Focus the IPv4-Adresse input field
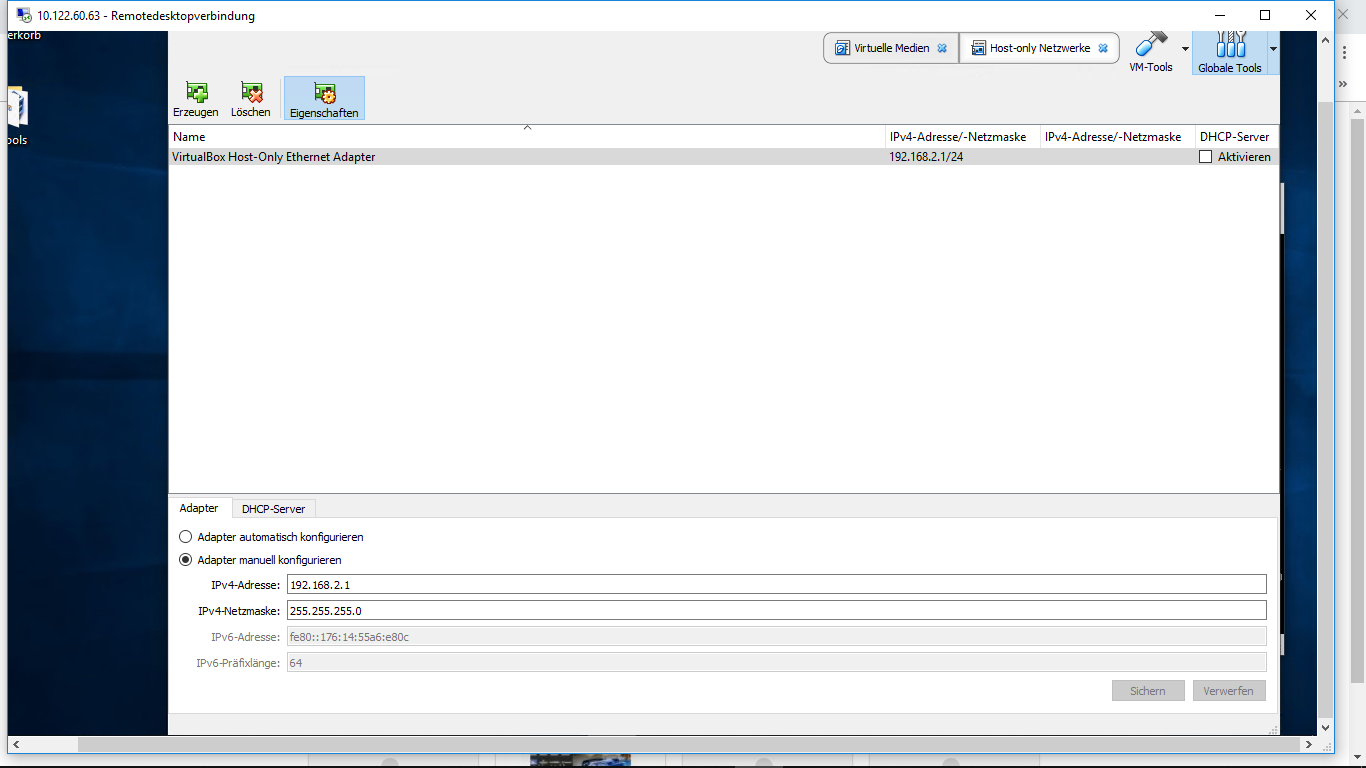This screenshot has height=768, width=1366. pyautogui.click(x=776, y=585)
